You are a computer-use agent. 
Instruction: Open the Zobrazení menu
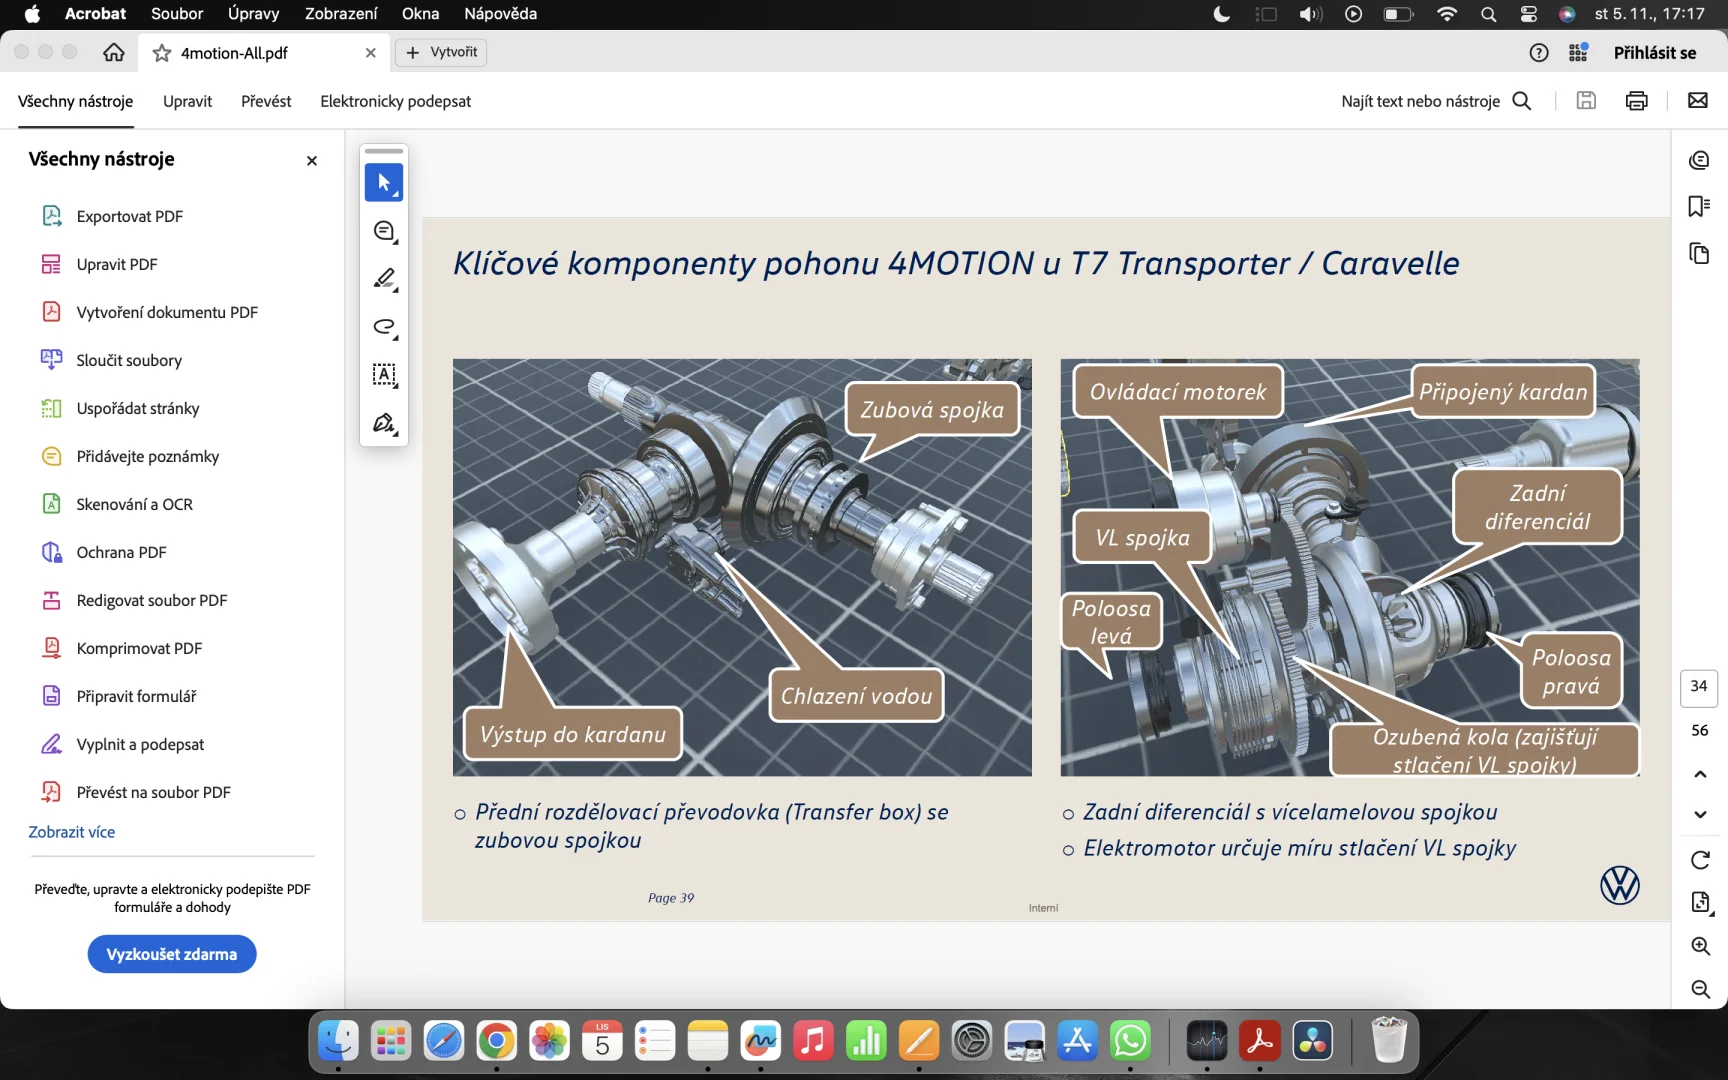(341, 14)
